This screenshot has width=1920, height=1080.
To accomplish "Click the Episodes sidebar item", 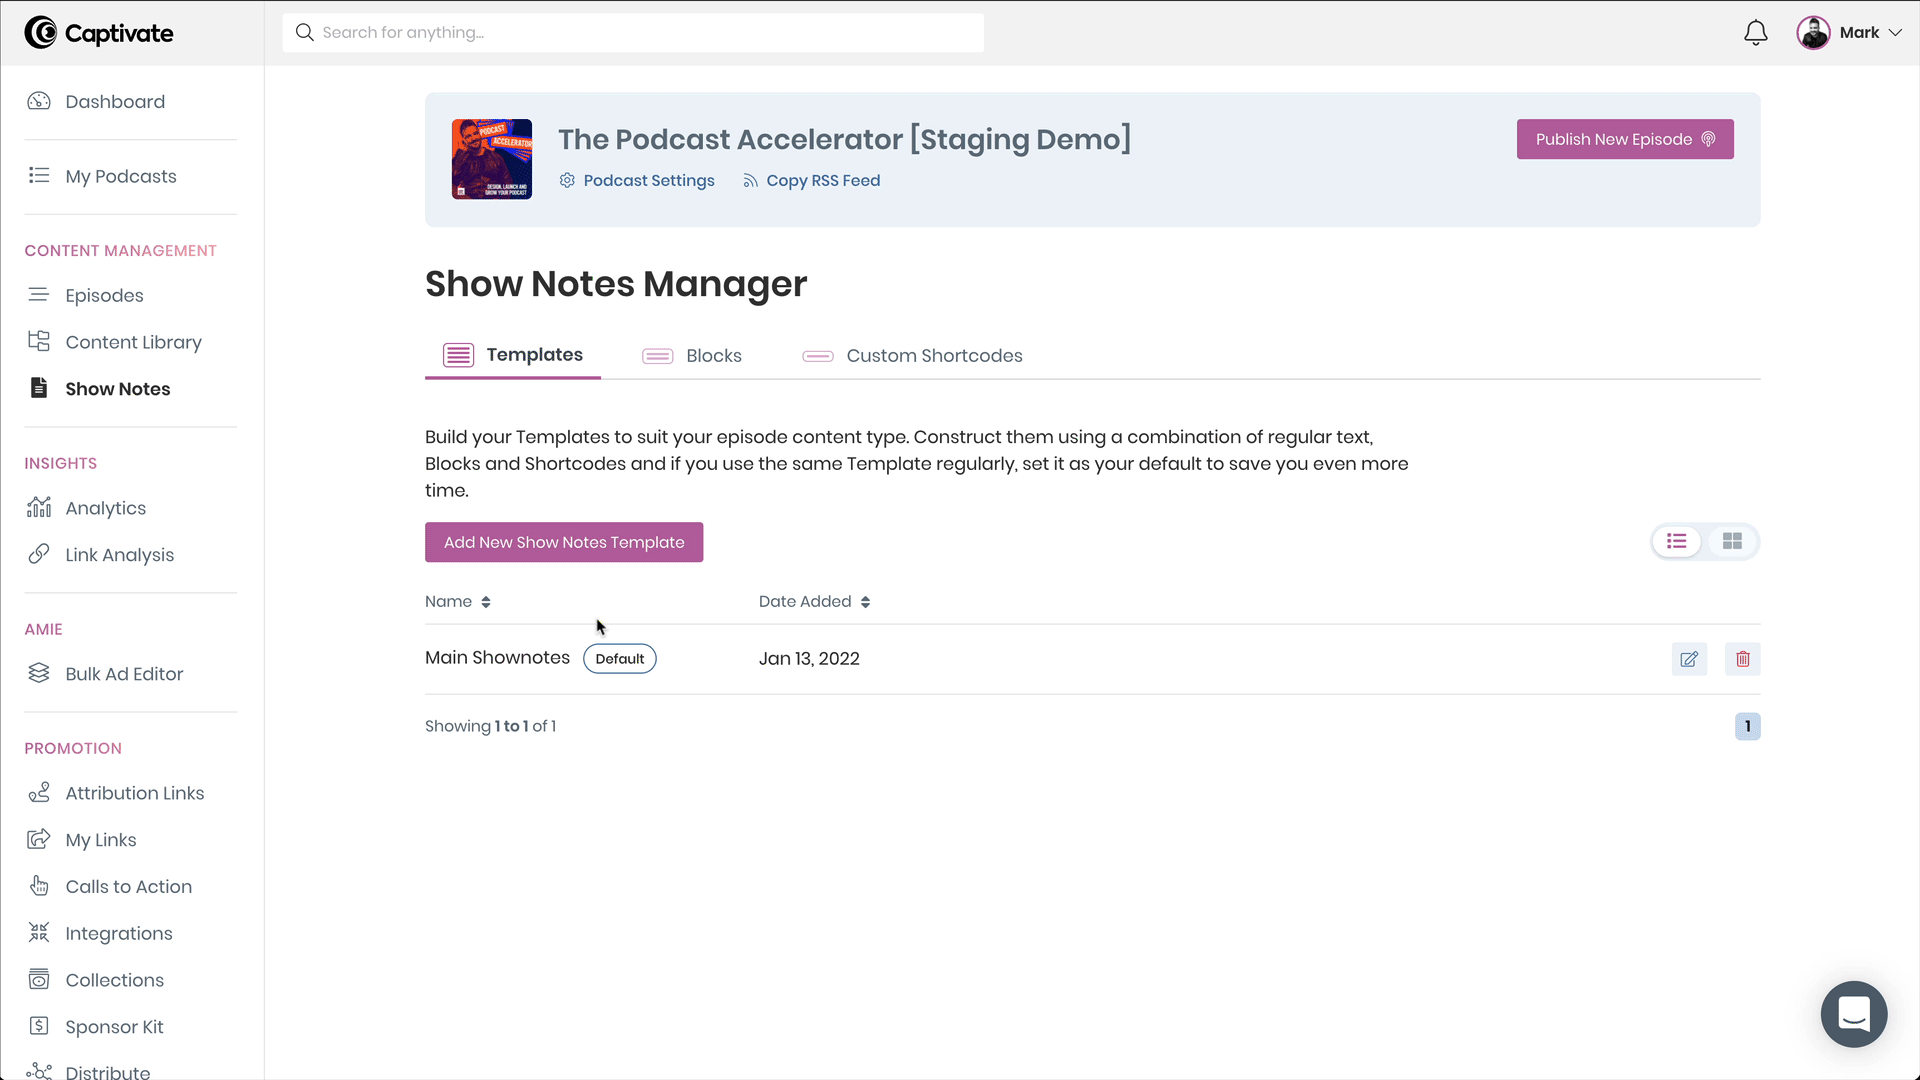I will click(x=104, y=295).
